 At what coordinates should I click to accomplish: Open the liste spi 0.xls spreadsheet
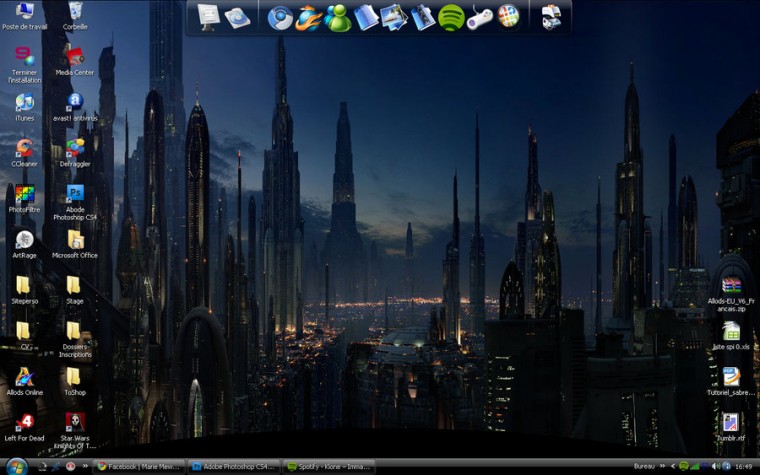[731, 336]
